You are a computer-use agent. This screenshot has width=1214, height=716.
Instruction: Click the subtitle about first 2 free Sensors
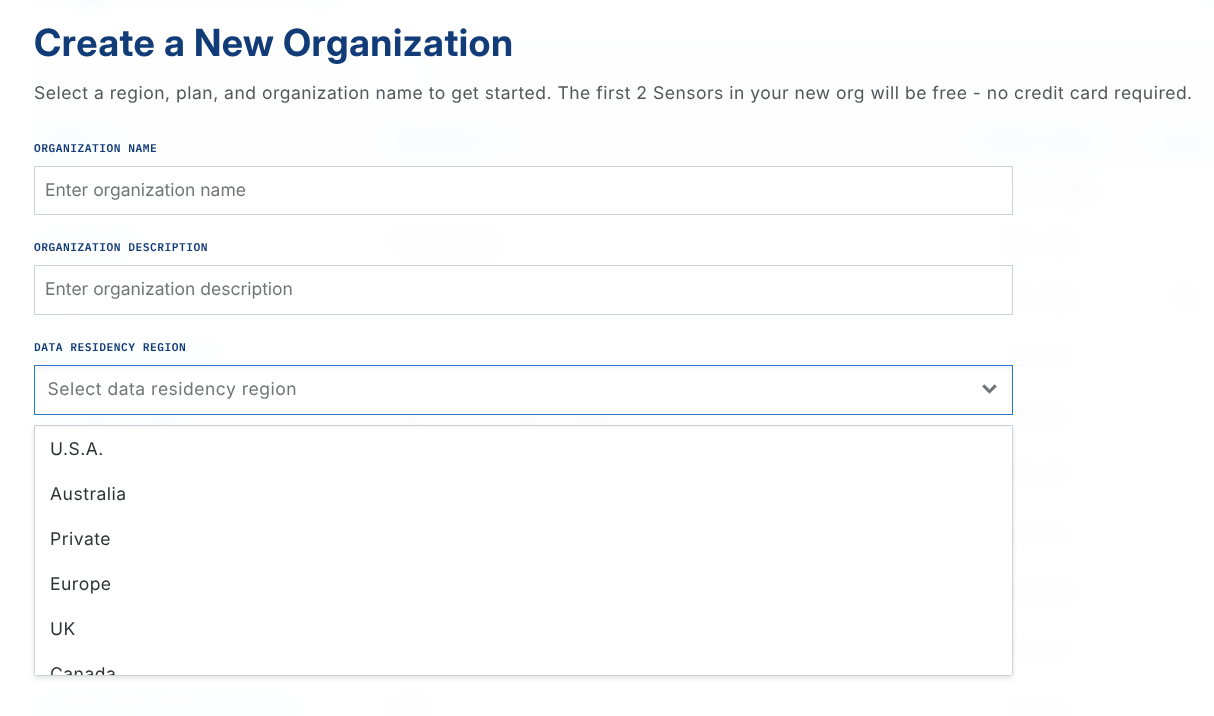click(612, 93)
